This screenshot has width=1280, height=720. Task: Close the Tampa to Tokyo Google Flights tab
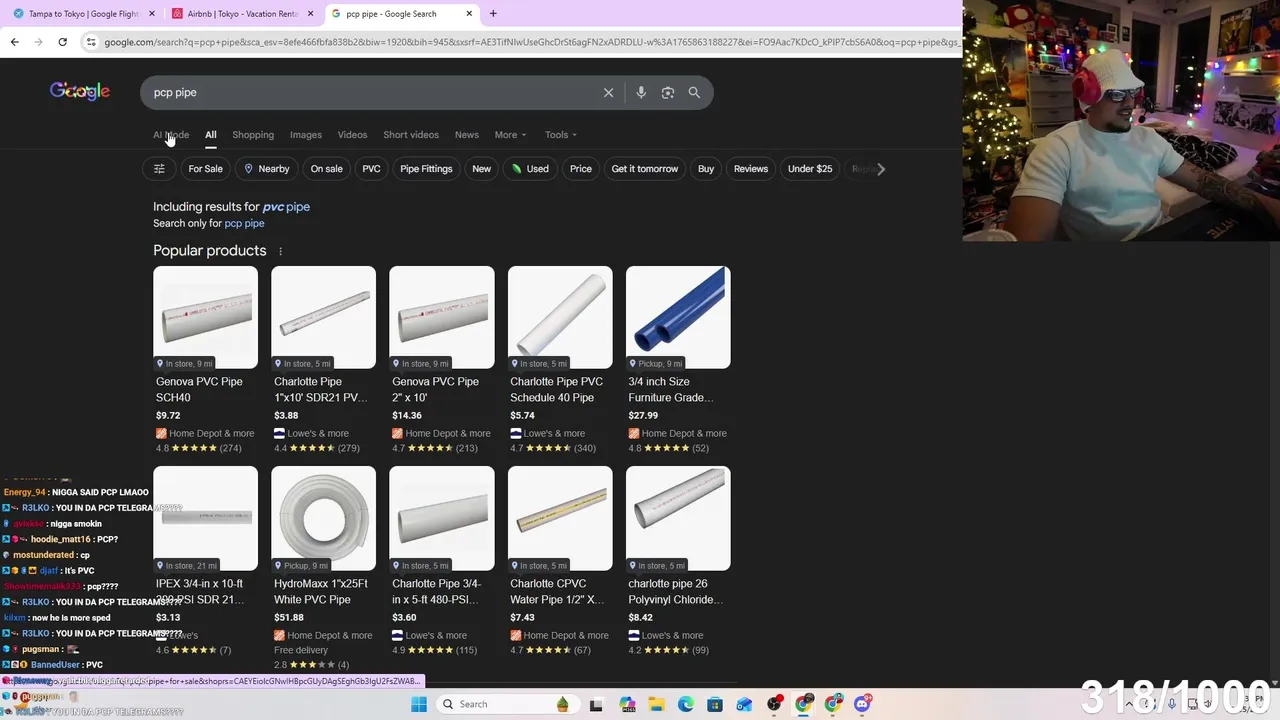tap(152, 14)
